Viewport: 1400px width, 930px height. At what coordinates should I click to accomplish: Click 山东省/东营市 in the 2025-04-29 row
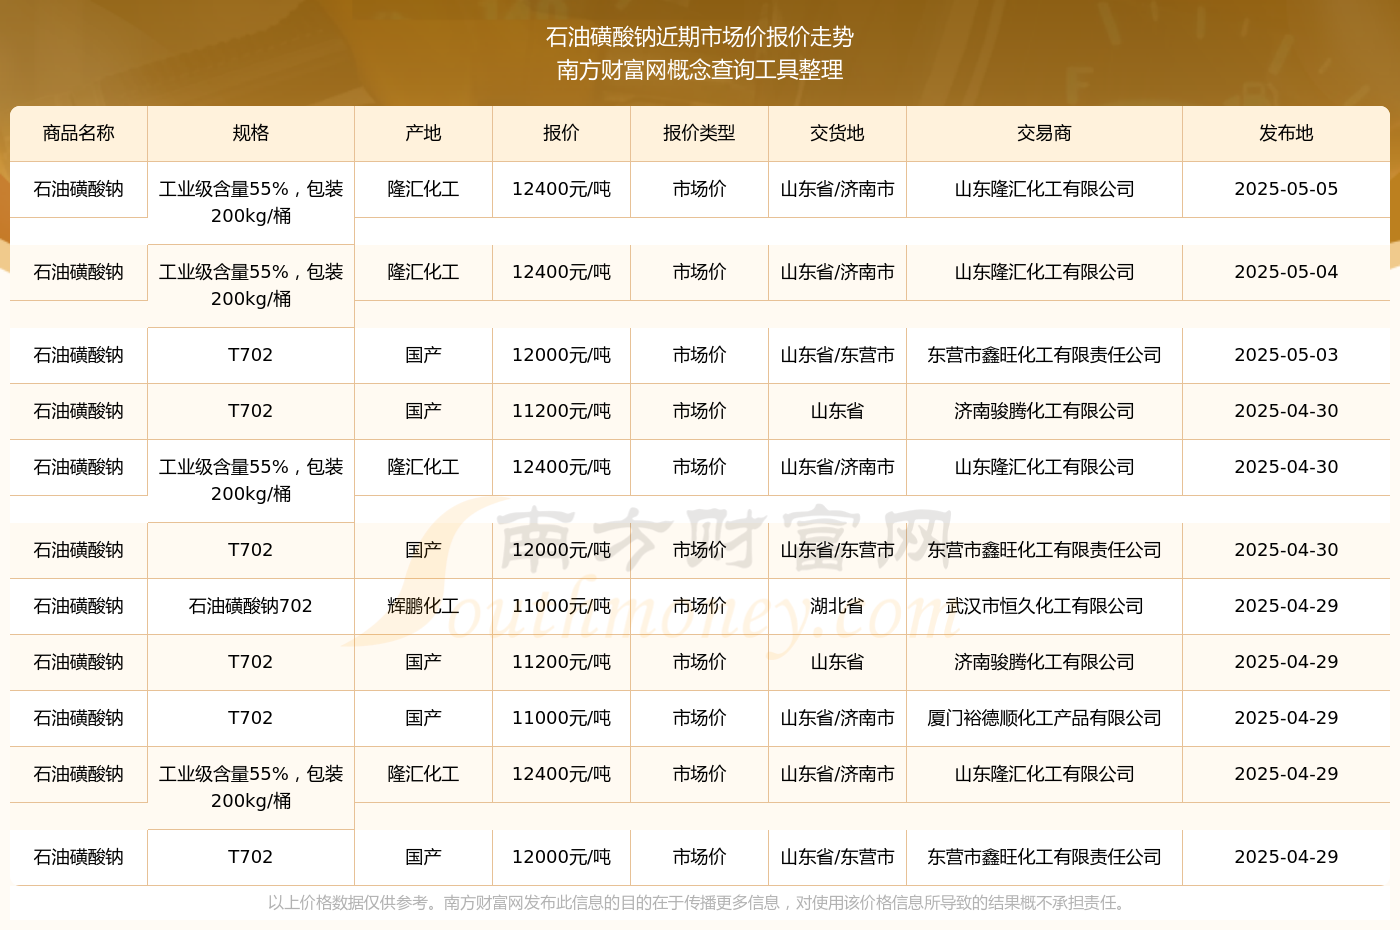[837, 857]
